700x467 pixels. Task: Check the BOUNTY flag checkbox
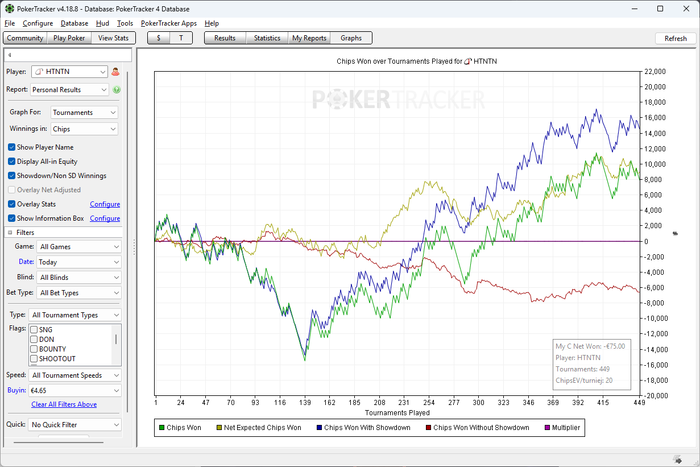[33, 349]
